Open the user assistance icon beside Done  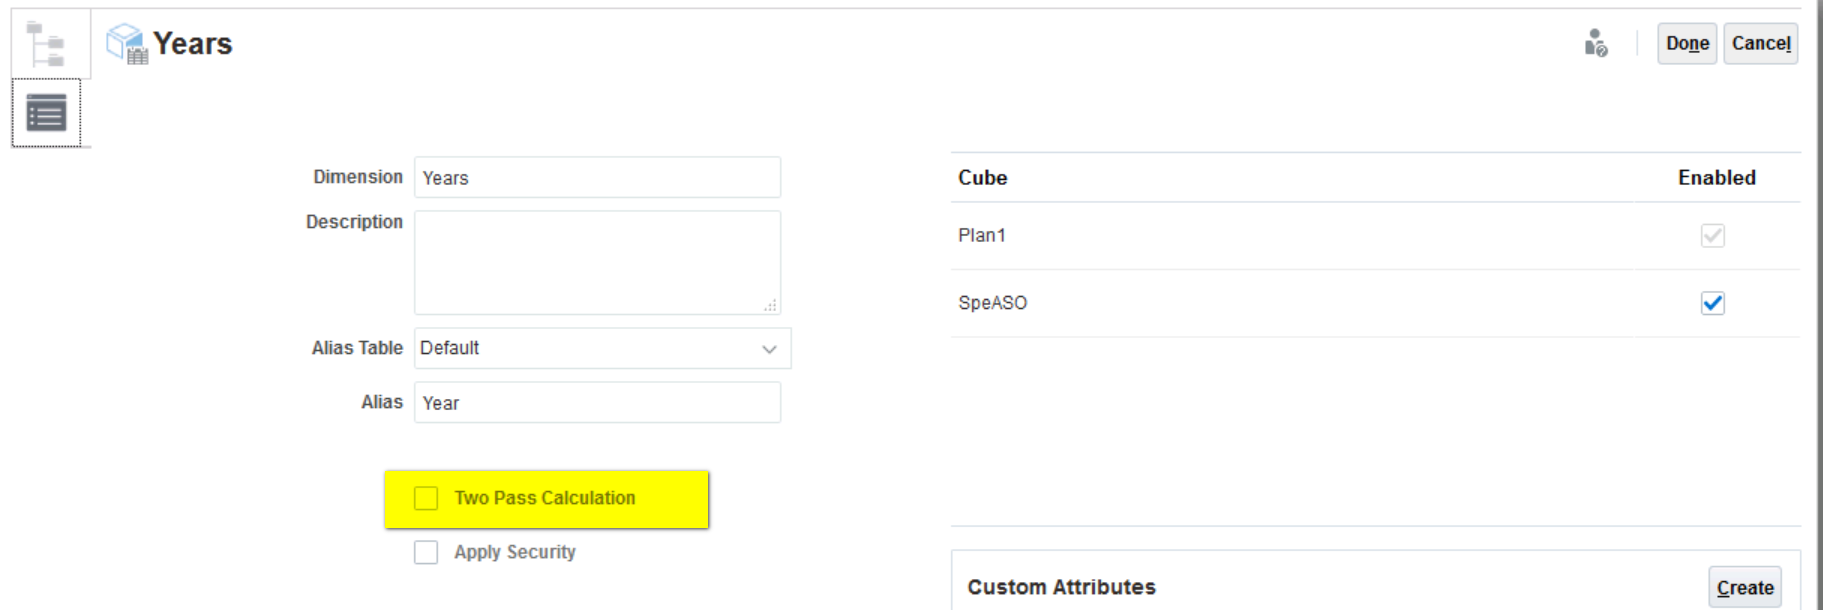coord(1596,43)
